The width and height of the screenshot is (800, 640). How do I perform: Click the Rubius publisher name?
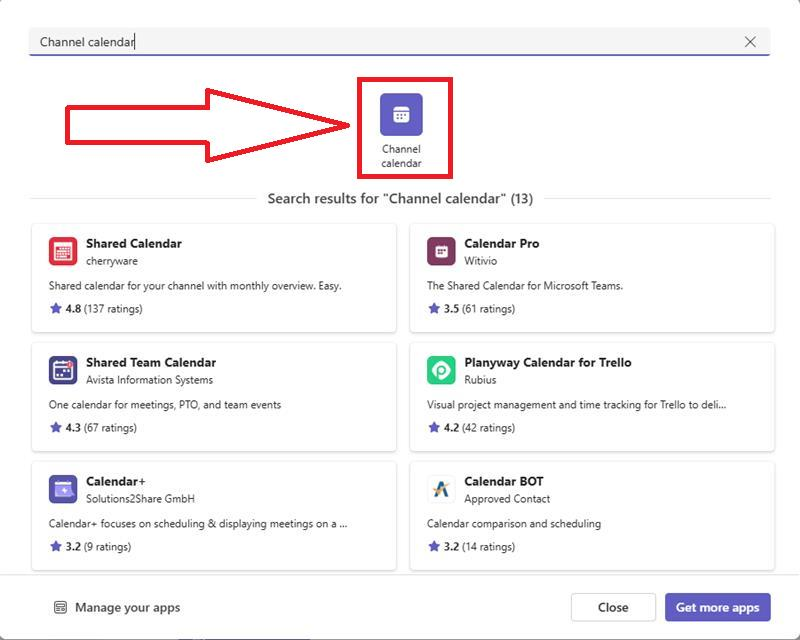(480, 380)
